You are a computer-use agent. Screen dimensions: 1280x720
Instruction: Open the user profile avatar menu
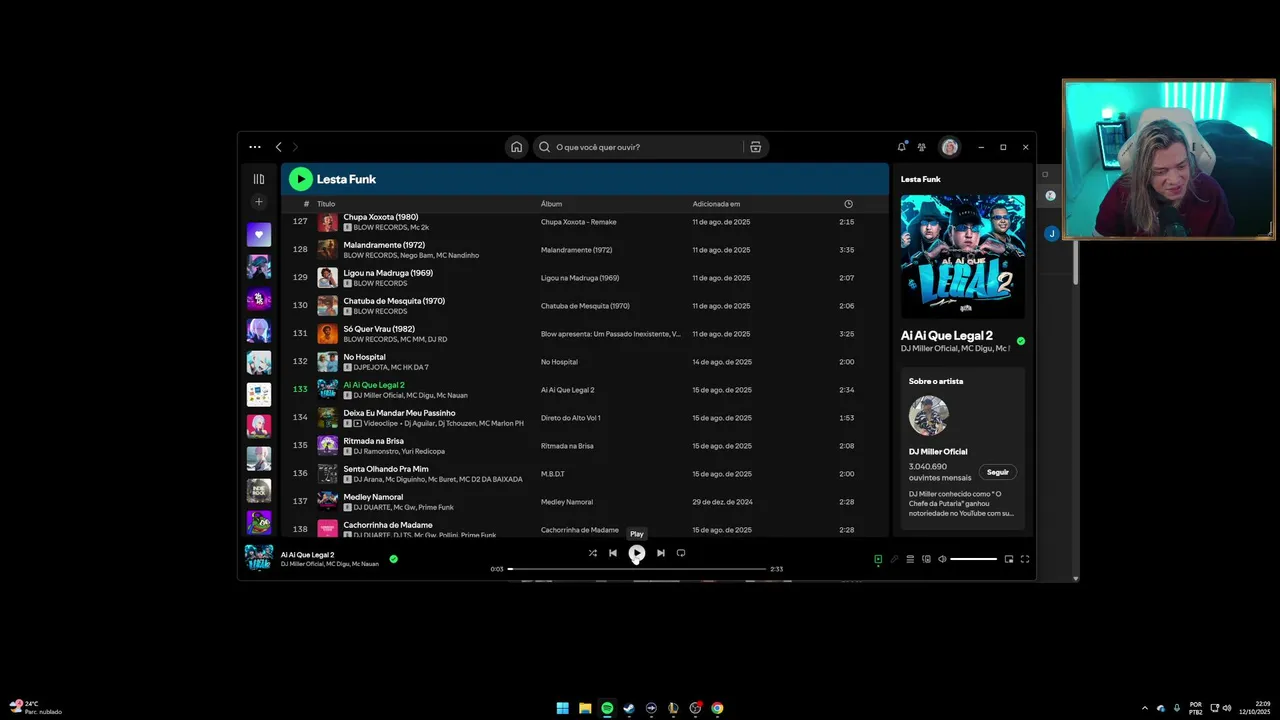coord(949,147)
